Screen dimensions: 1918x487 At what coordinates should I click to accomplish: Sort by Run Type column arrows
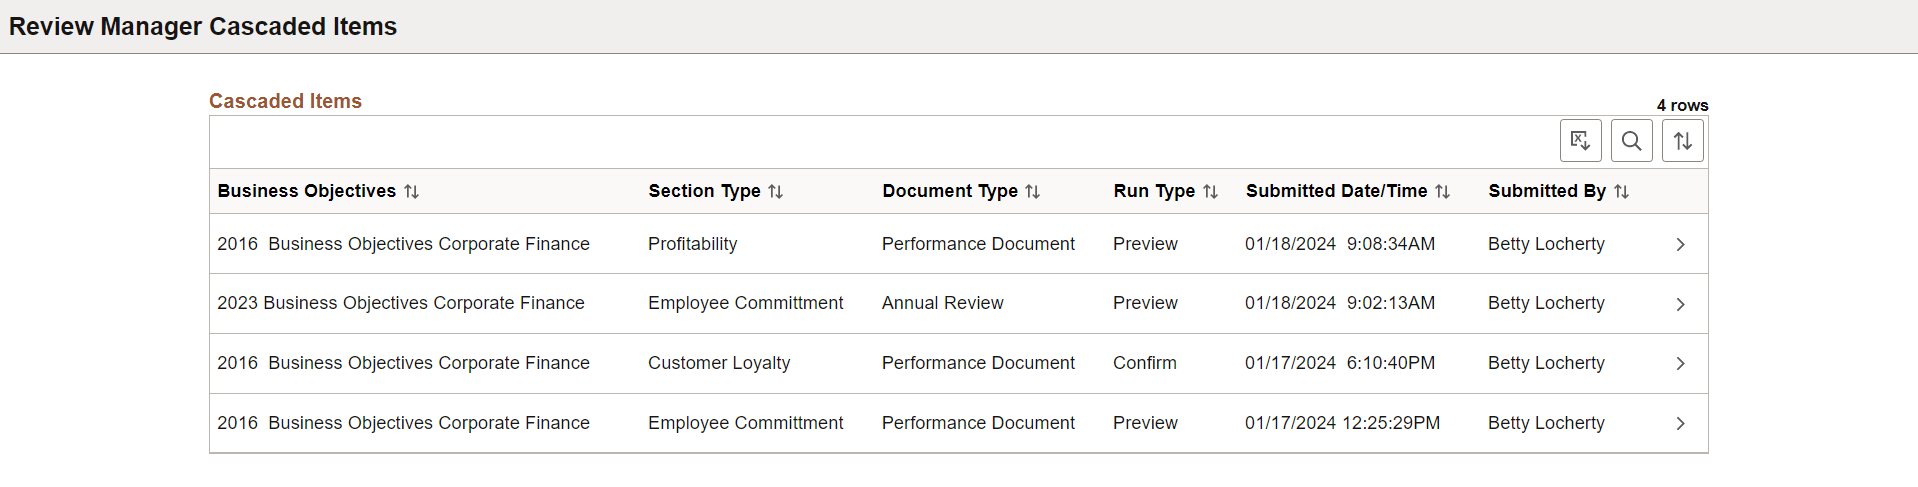(1210, 192)
